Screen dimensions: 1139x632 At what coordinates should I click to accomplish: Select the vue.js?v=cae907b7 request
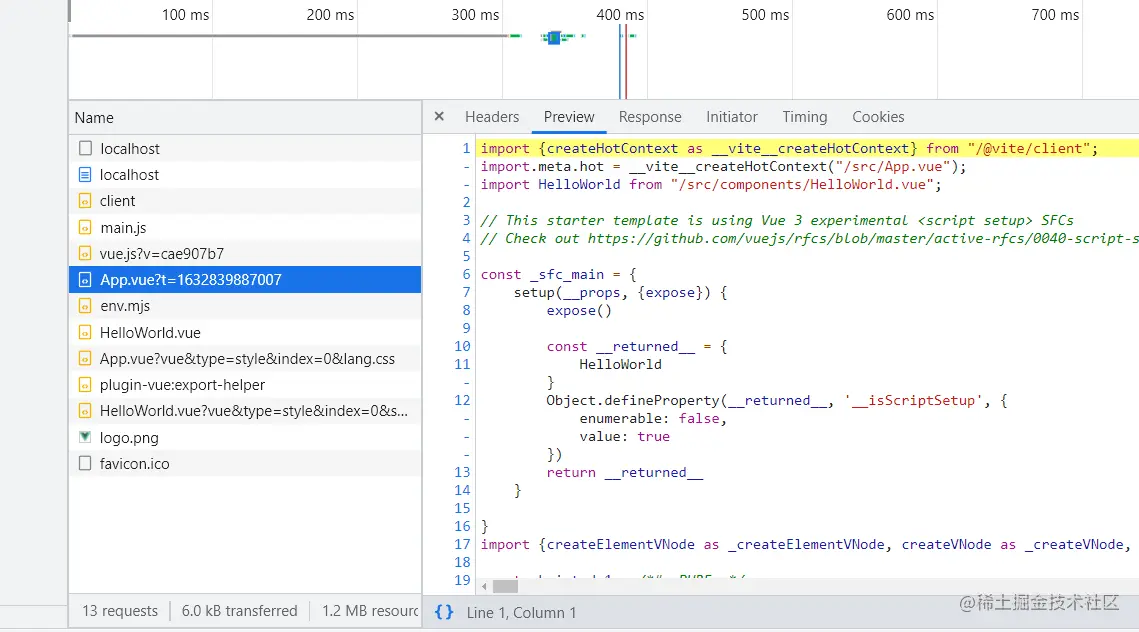point(246,254)
